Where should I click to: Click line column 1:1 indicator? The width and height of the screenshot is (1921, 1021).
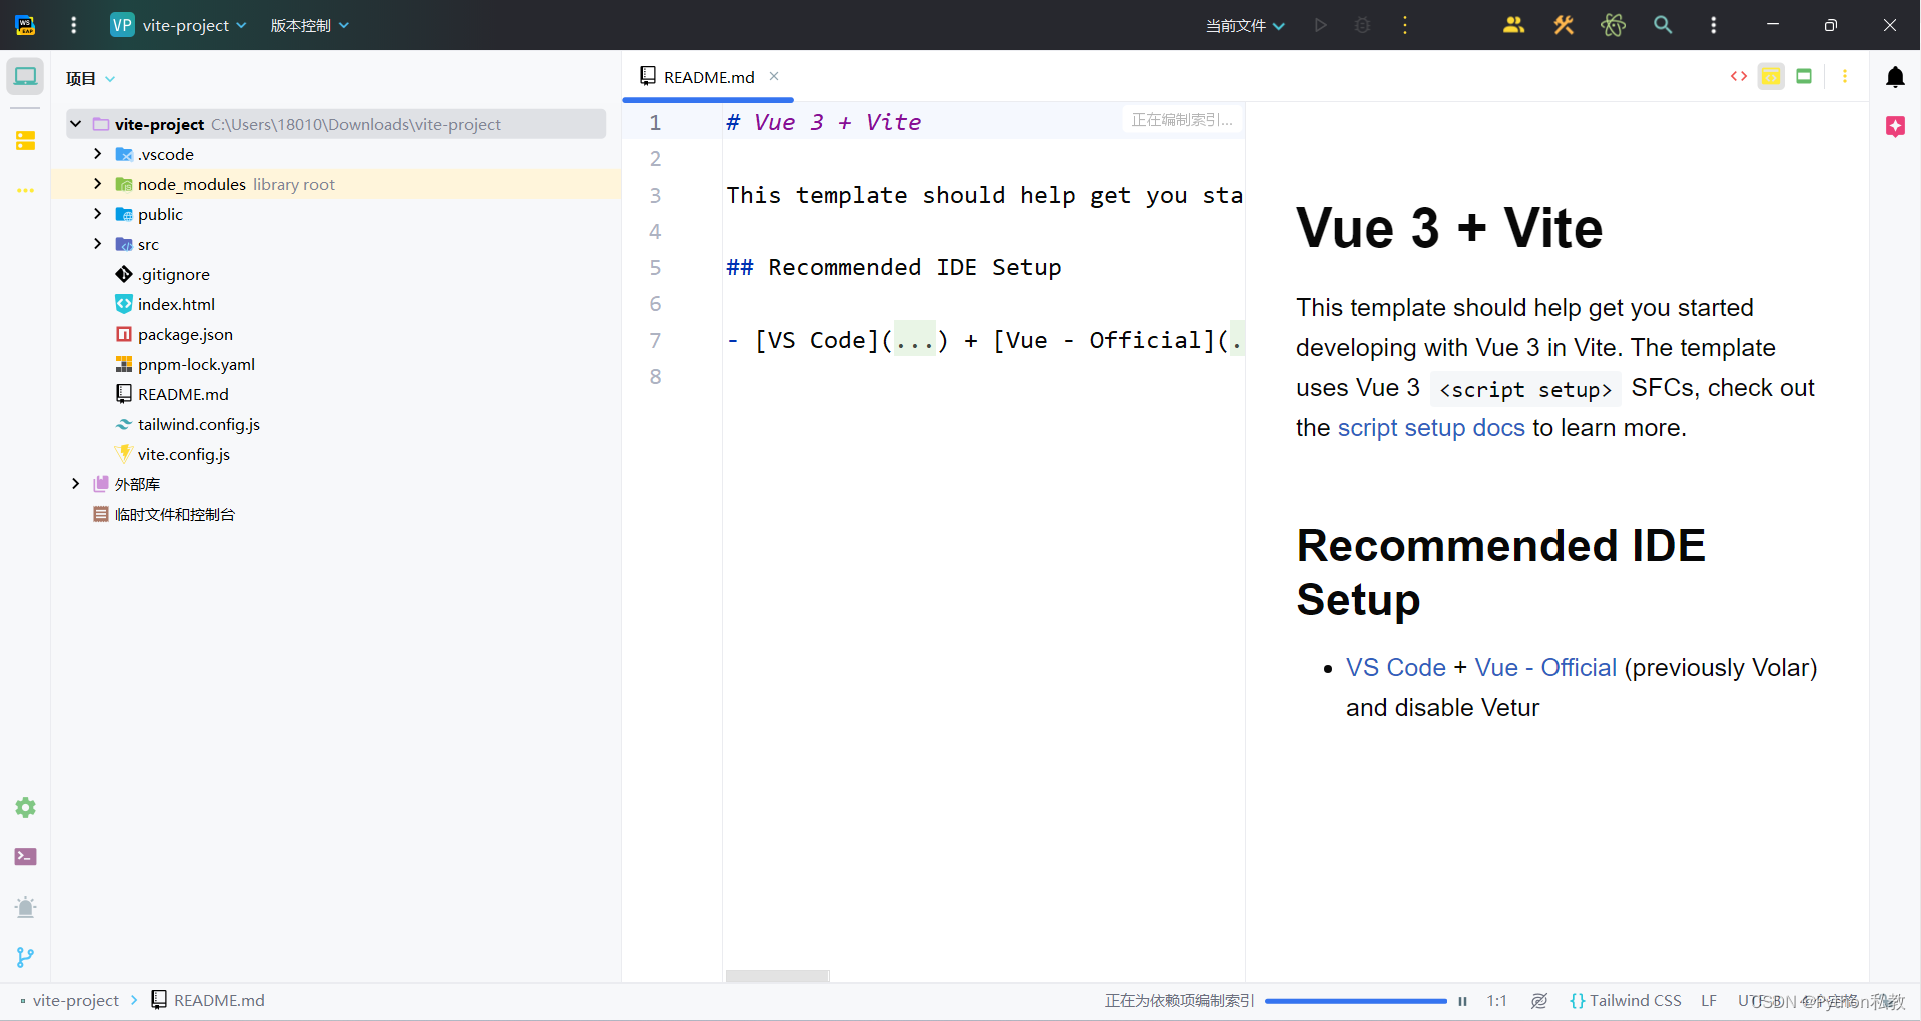click(1496, 1001)
